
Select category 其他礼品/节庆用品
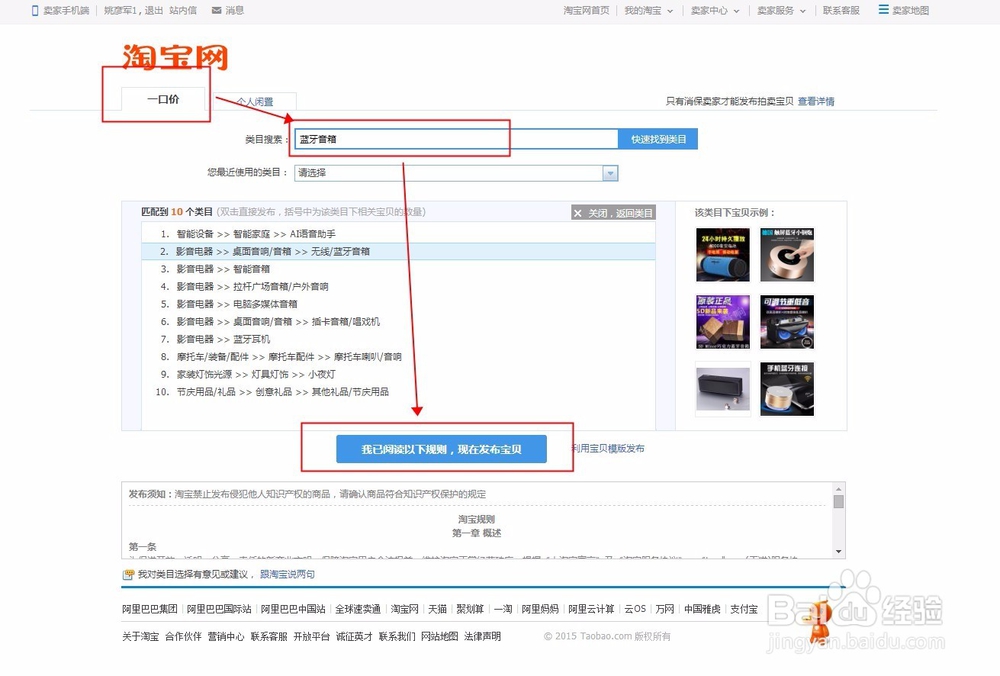(399, 392)
